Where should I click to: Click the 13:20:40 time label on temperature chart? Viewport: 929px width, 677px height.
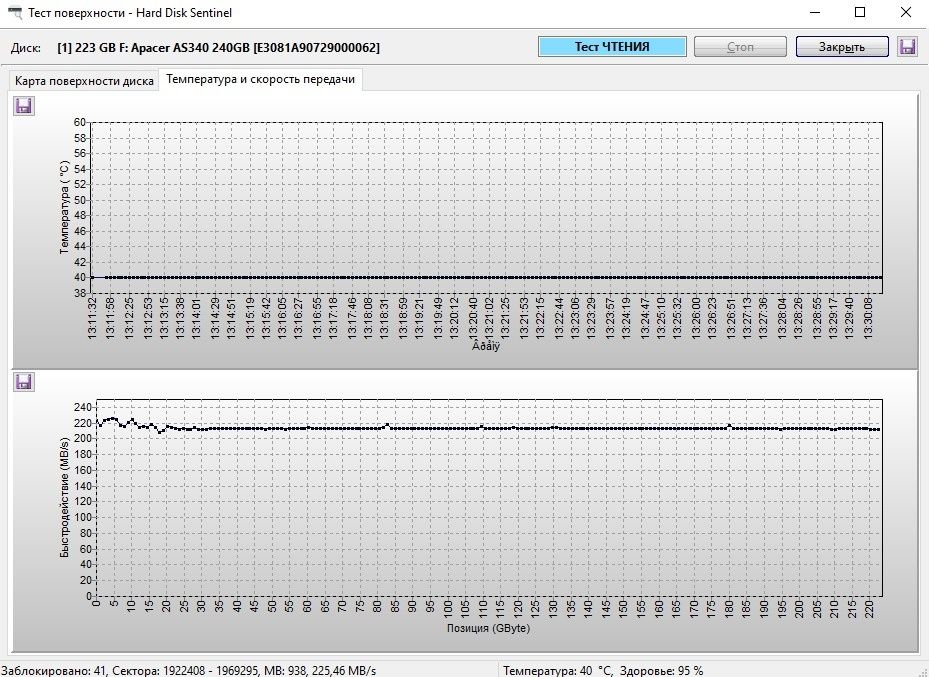[473, 317]
